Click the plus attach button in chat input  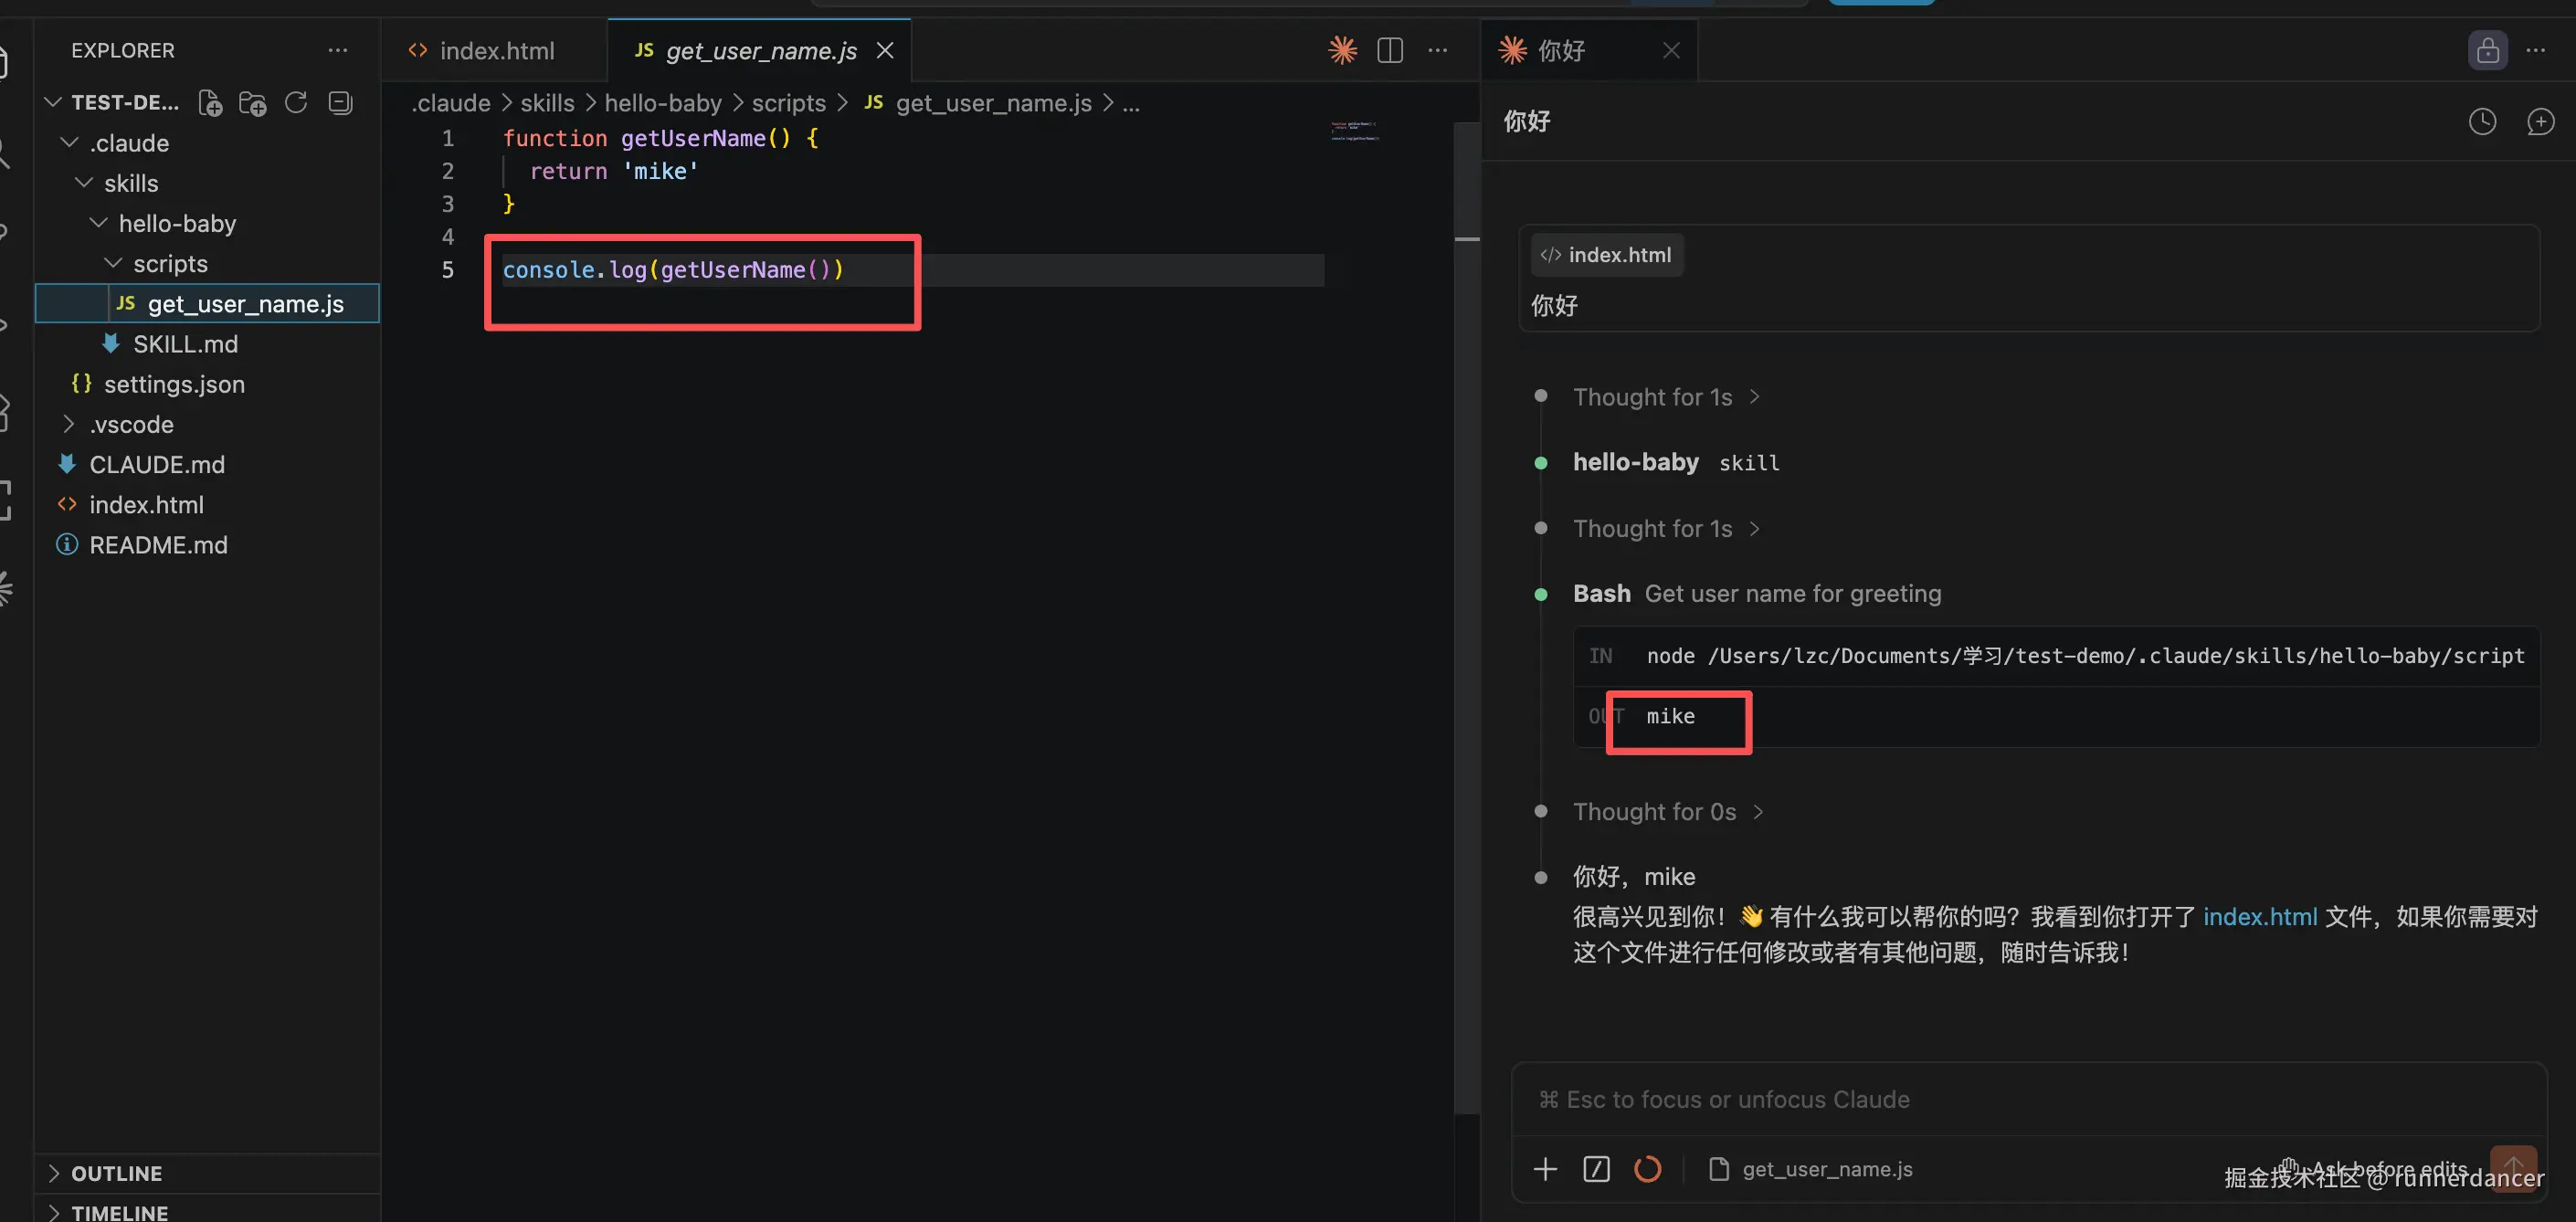[1545, 1168]
